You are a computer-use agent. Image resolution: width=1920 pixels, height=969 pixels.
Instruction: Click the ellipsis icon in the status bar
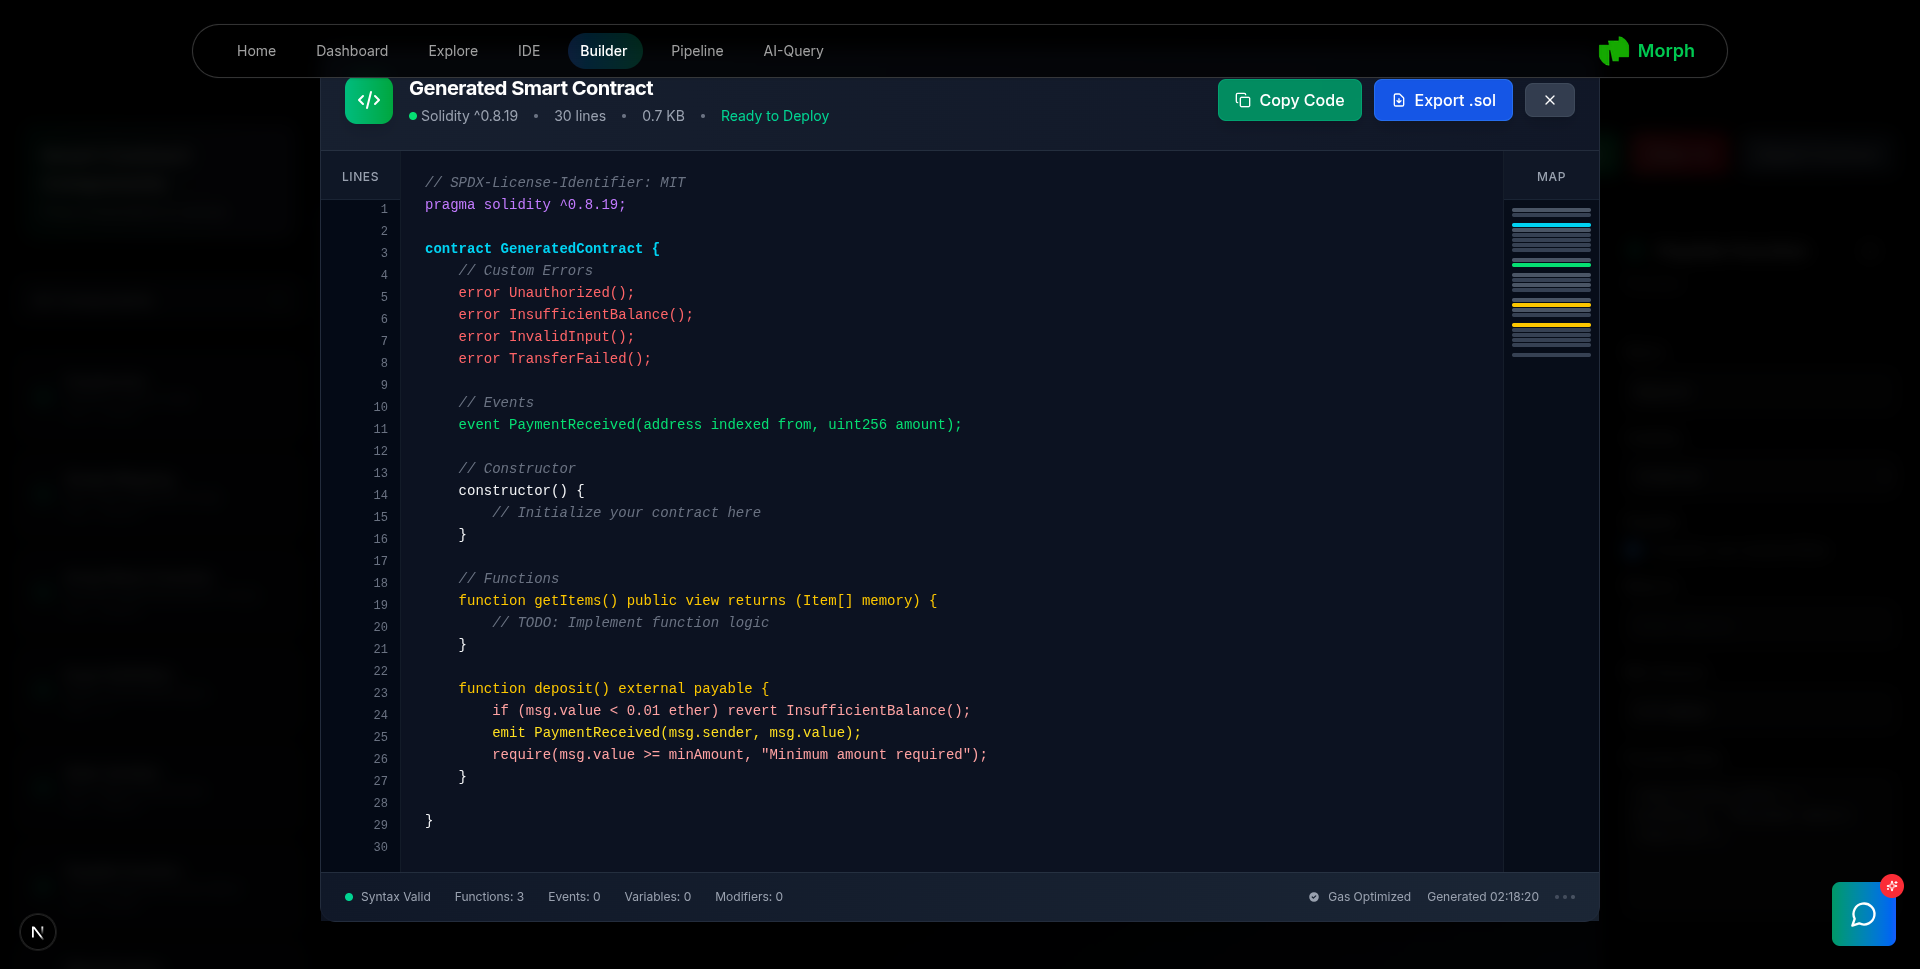[x=1565, y=897]
